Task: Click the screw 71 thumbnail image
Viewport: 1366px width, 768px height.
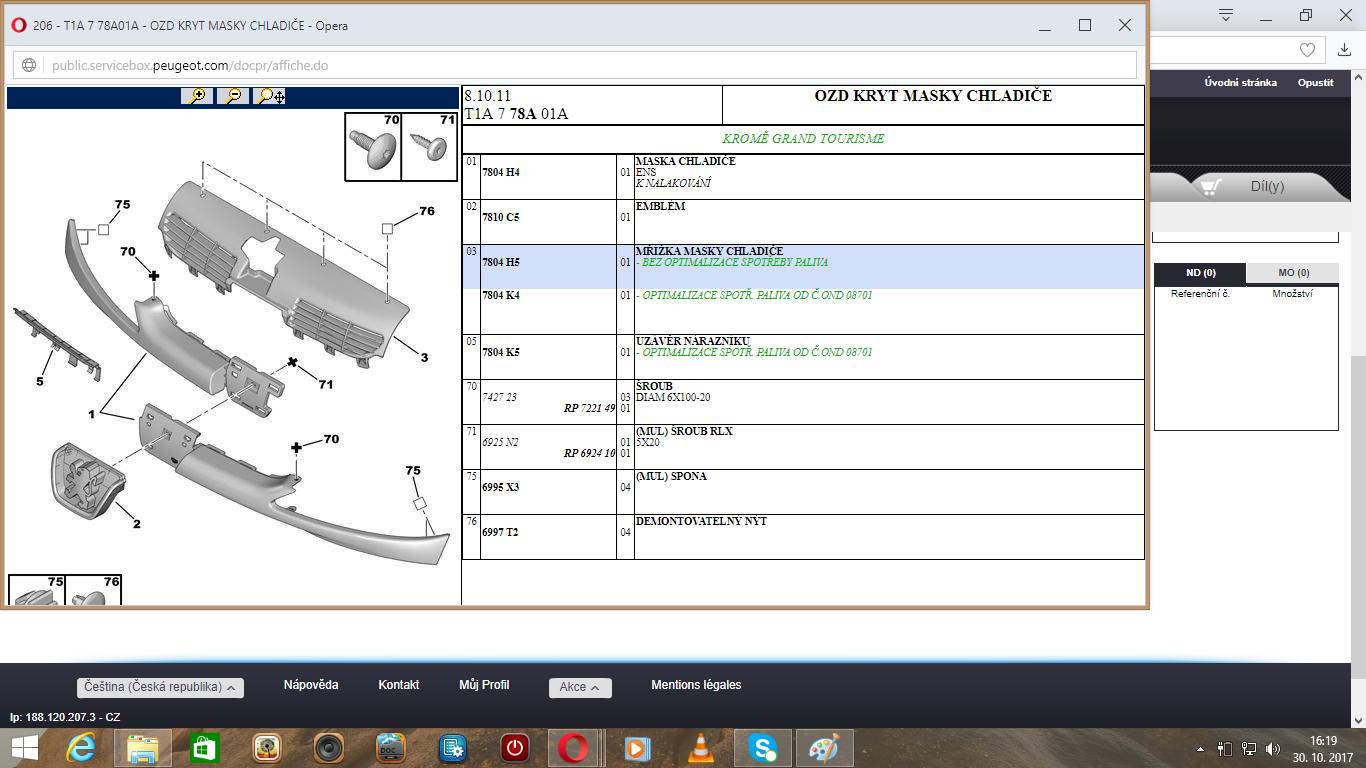Action: coord(430,146)
